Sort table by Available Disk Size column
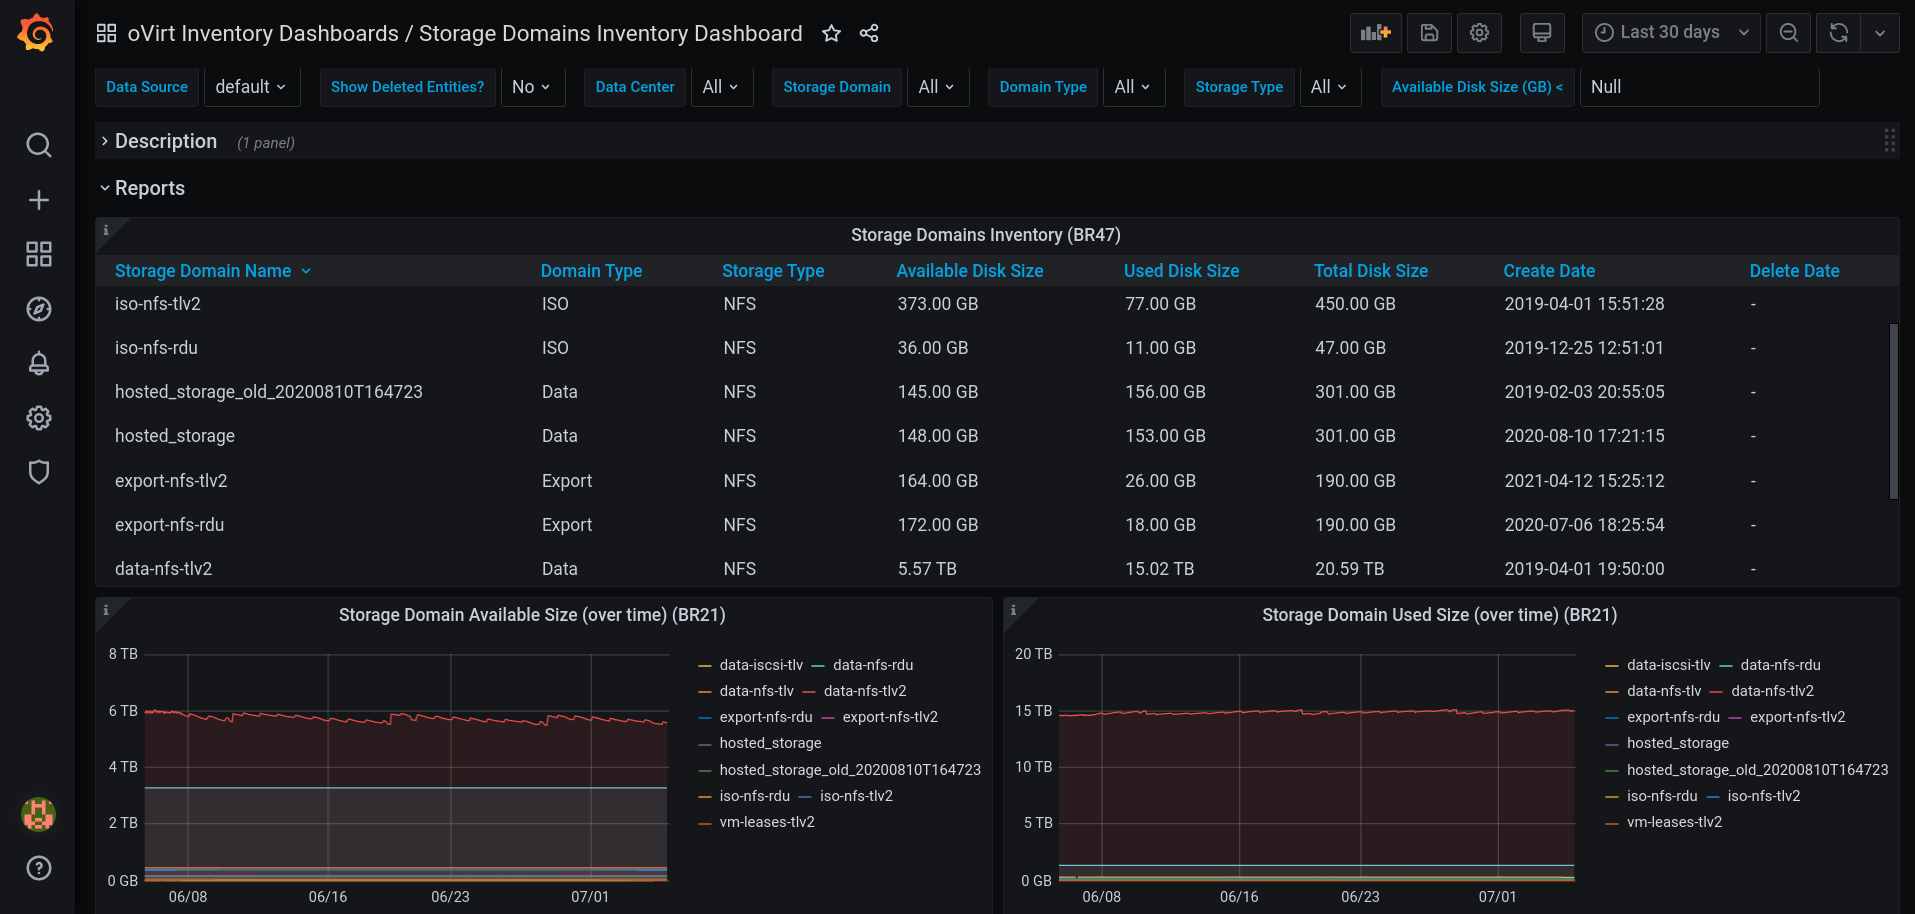Screen dimensions: 1915x914 point(969,271)
